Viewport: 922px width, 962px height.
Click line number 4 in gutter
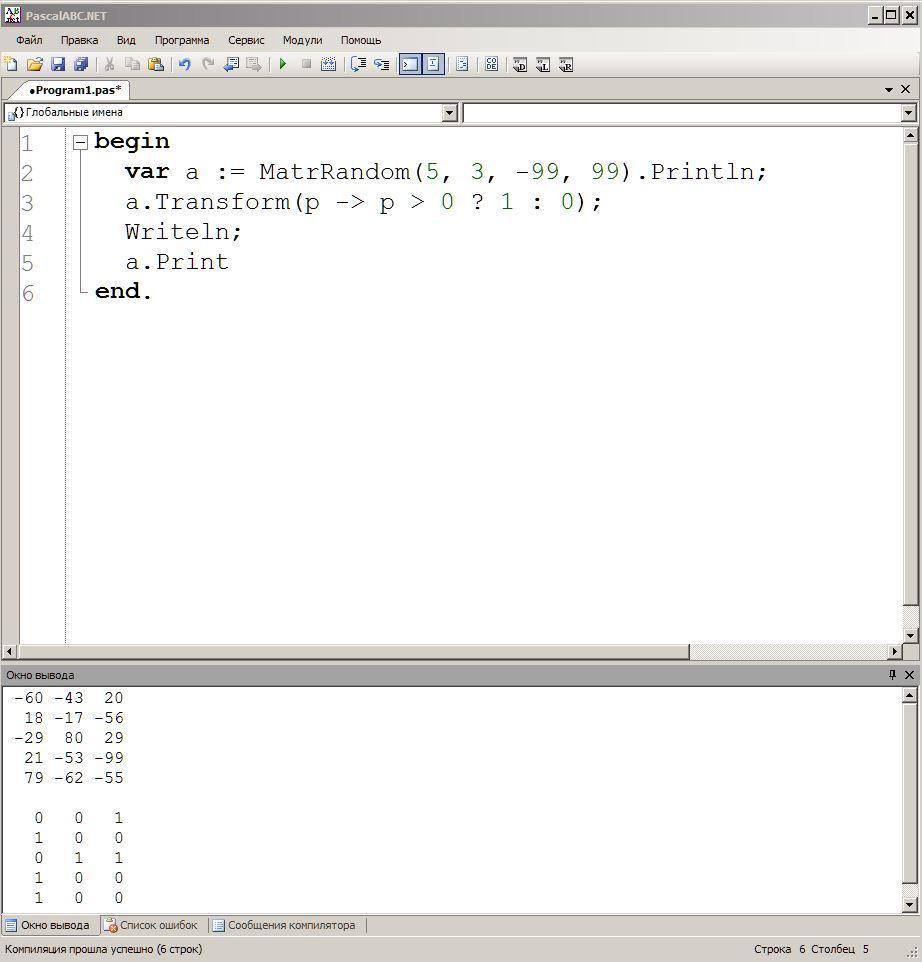(27, 233)
